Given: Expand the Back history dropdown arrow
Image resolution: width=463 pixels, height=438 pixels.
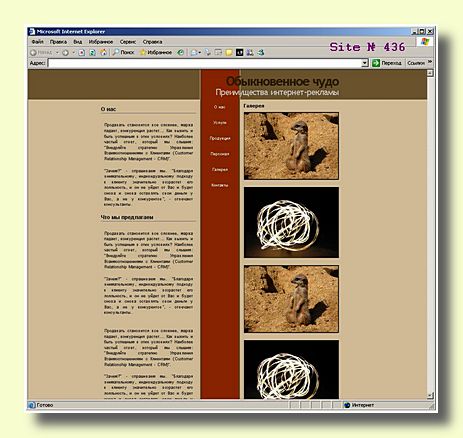Looking at the screenshot, I should (x=57, y=53).
